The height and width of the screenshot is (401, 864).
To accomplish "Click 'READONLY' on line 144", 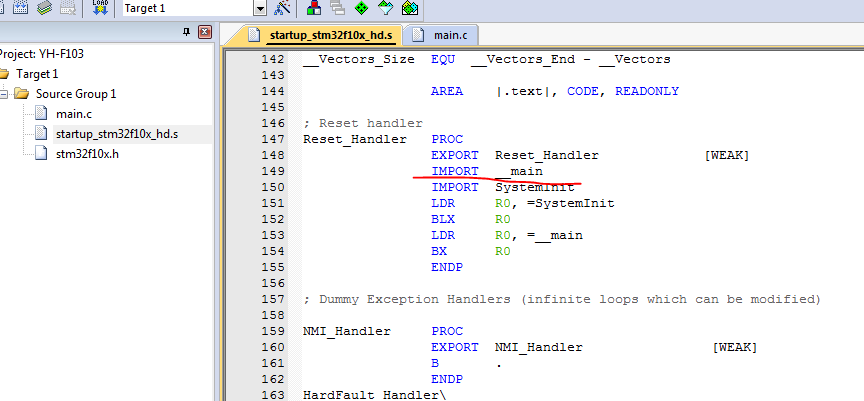I will coord(647,91).
